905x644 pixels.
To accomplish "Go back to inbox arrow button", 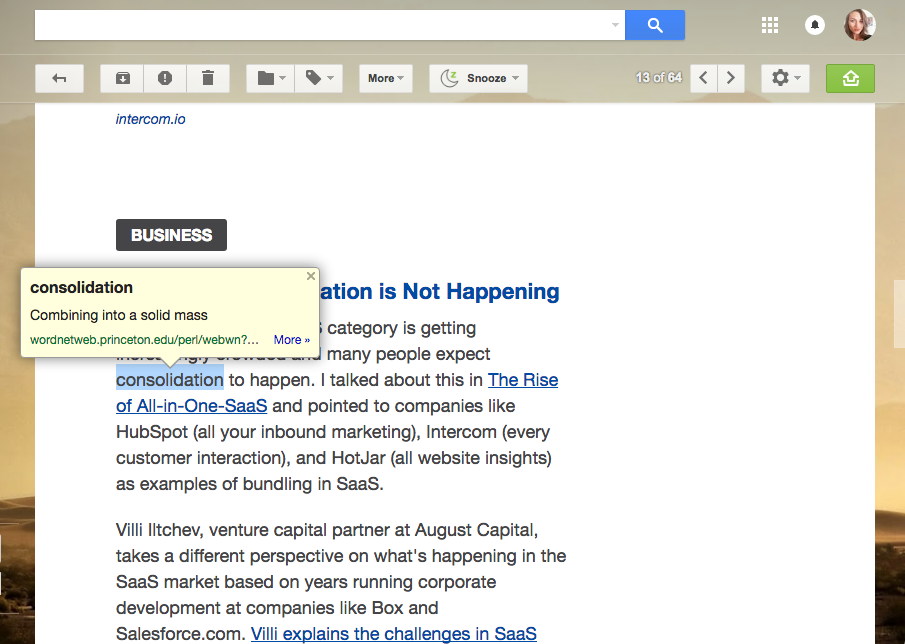I will click(x=59, y=78).
